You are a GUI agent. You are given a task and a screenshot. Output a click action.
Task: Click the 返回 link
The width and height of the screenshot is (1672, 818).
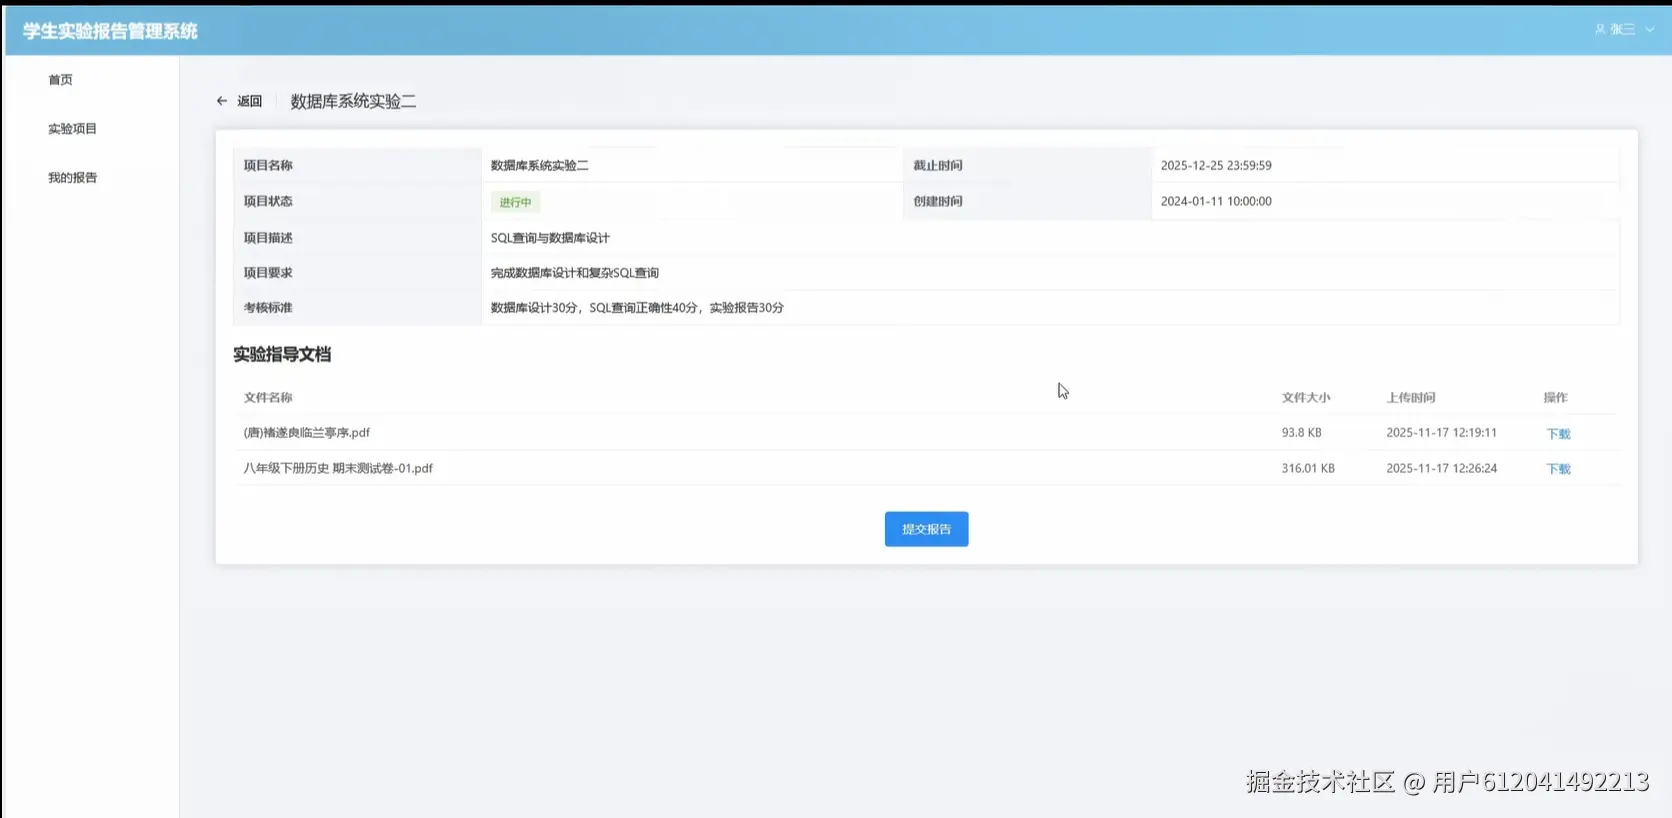pos(249,101)
